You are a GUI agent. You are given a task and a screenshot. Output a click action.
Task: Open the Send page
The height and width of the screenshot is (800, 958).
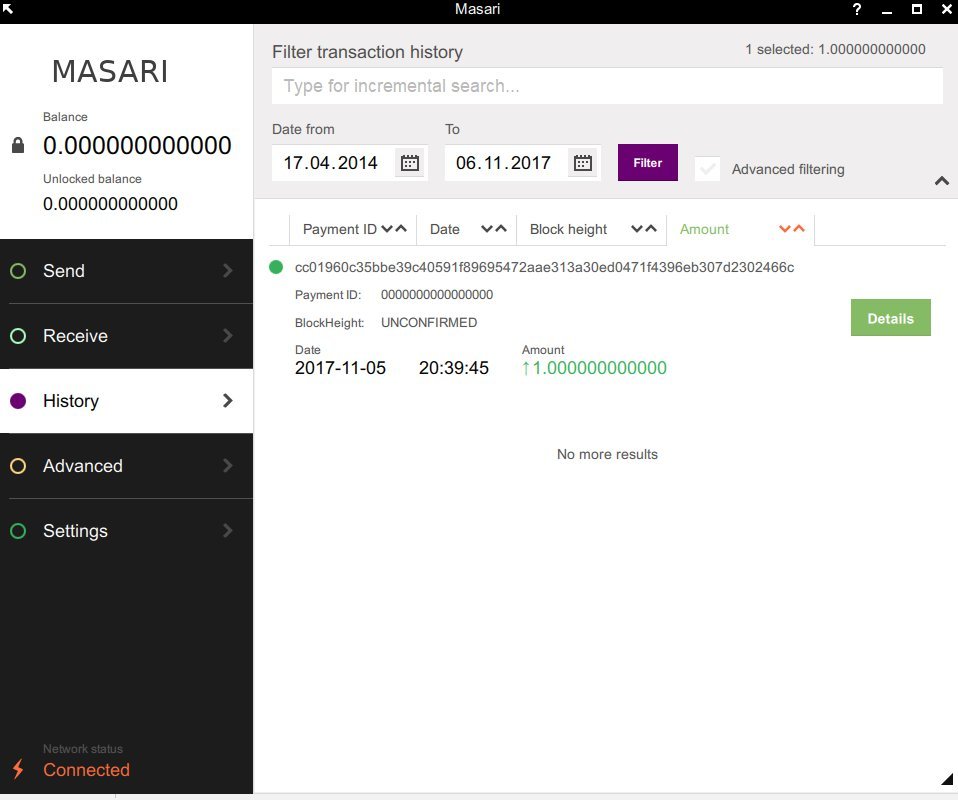coord(126,271)
